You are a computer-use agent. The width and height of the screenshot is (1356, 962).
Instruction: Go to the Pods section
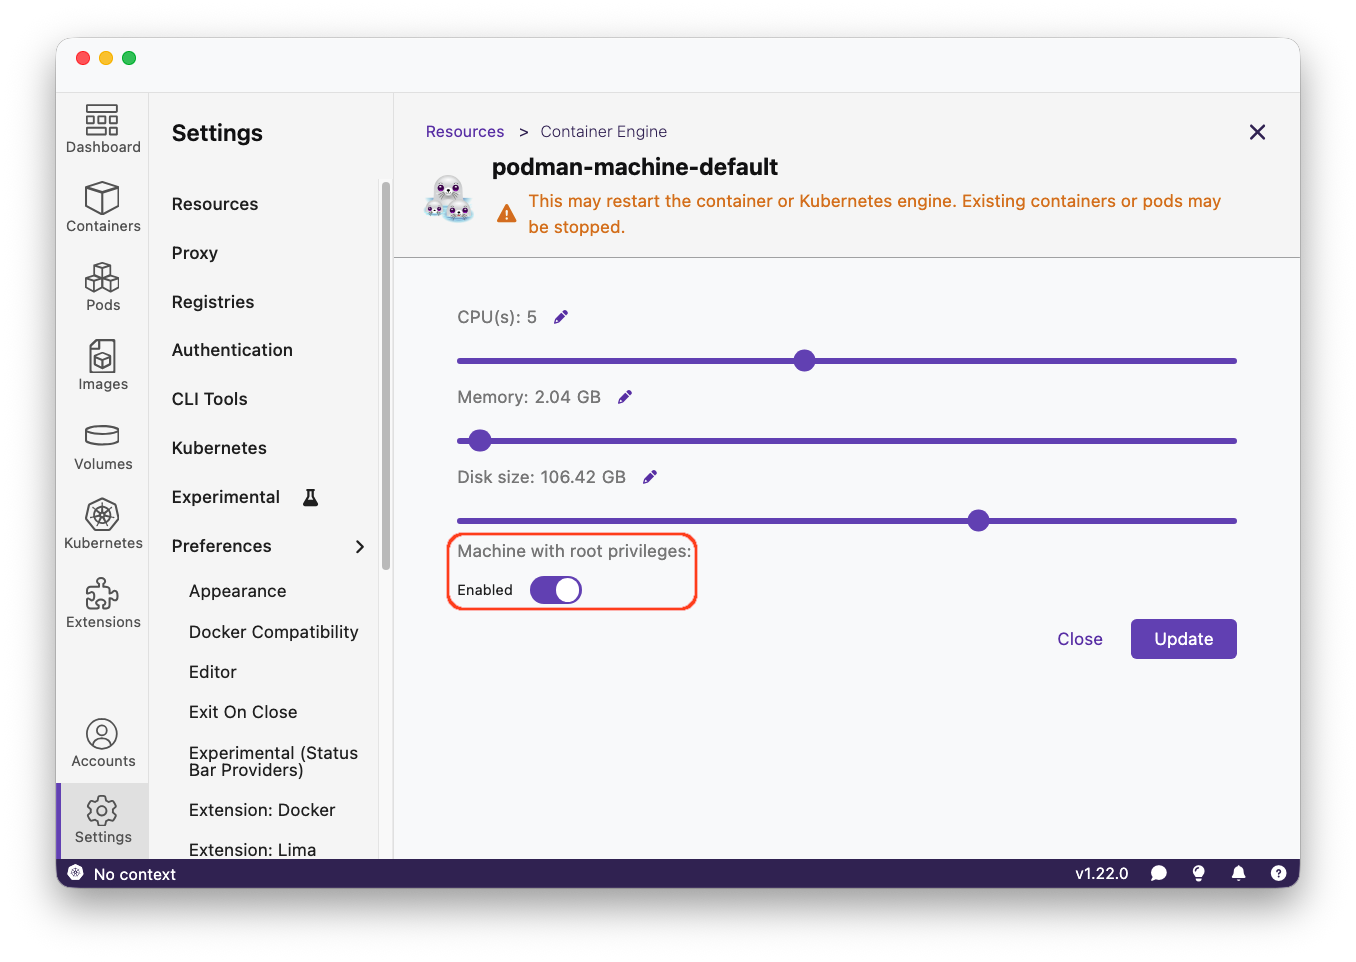pyautogui.click(x=102, y=287)
